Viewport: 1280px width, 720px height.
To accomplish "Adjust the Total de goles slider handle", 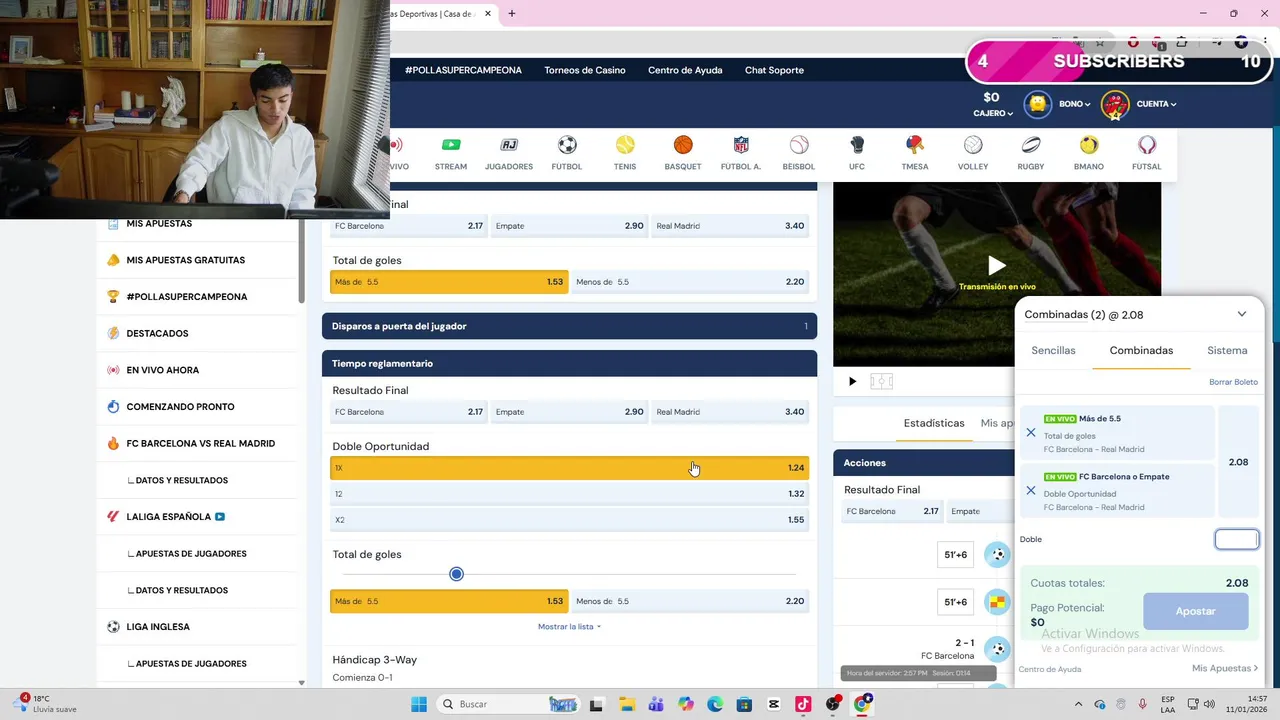I will (x=456, y=574).
